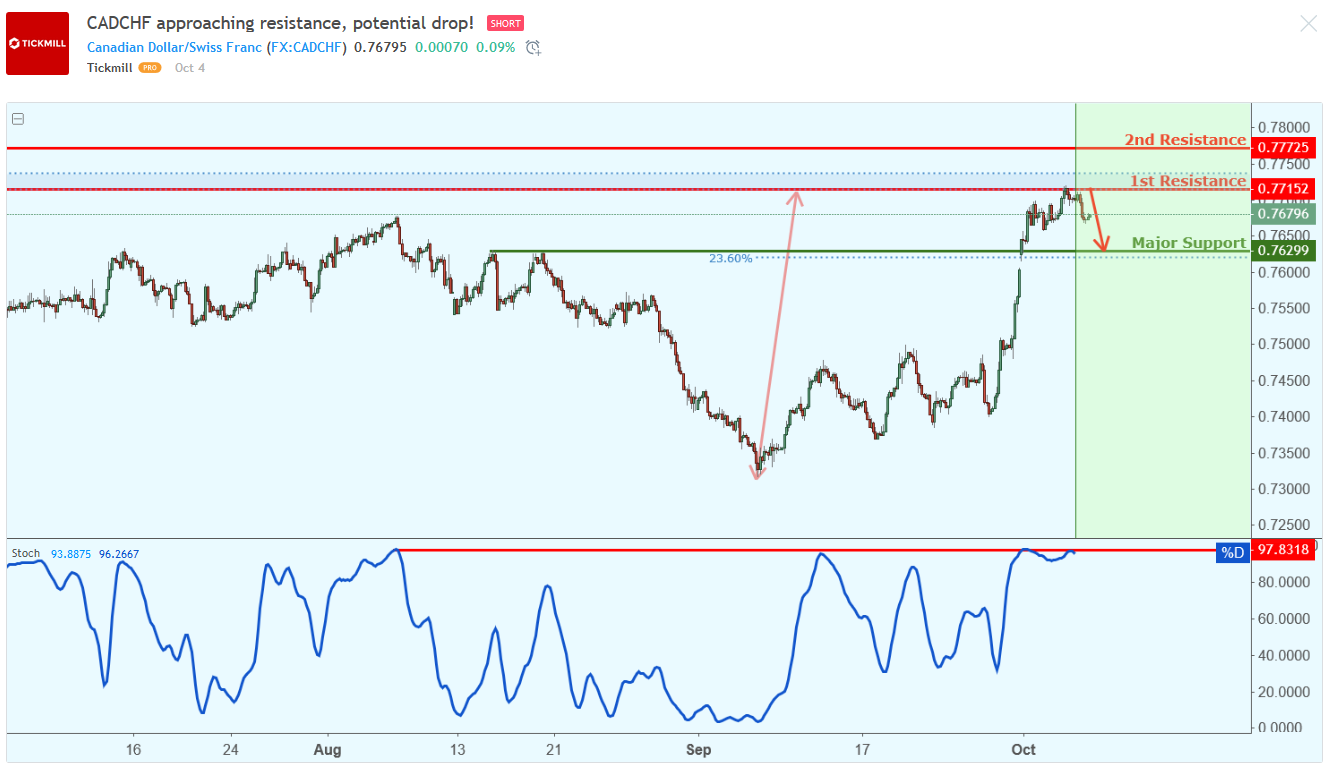
Task: Click the Sep label on time axis
Action: (x=697, y=749)
